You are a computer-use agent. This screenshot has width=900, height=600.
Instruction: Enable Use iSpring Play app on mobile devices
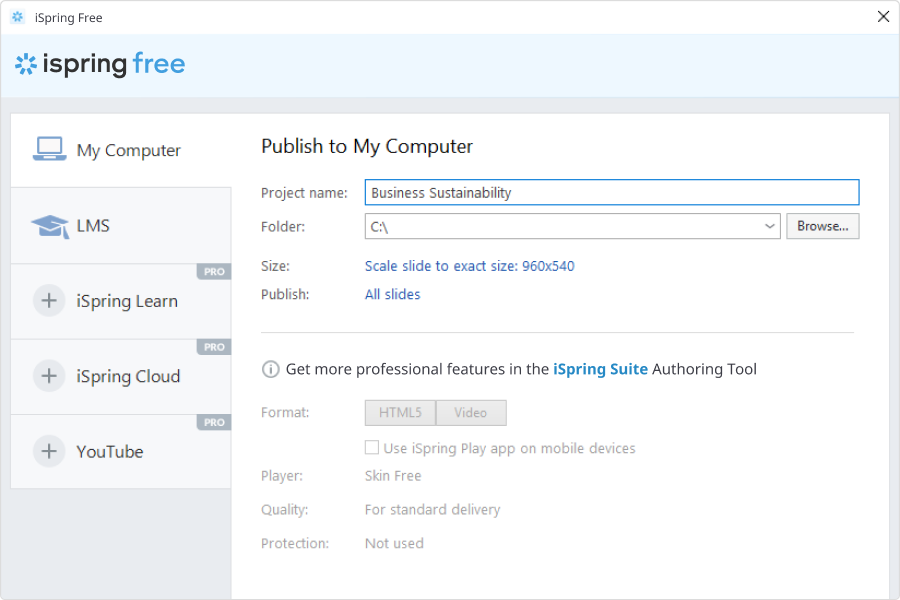pos(372,448)
